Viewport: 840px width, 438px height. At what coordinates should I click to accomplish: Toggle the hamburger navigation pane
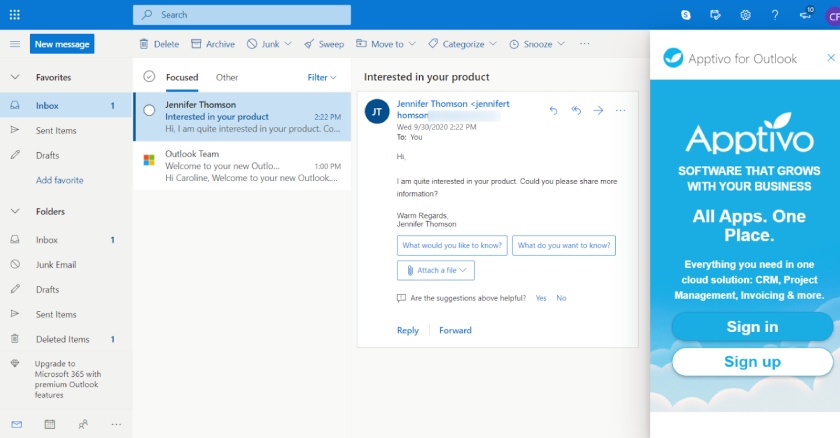click(15, 44)
